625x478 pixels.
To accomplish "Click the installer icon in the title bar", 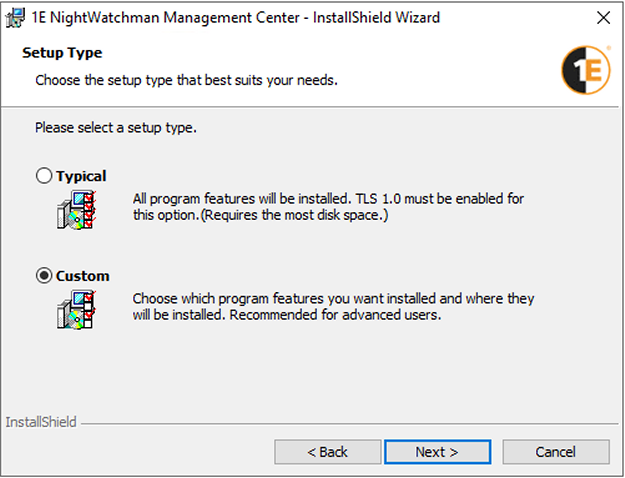I will [16, 18].
